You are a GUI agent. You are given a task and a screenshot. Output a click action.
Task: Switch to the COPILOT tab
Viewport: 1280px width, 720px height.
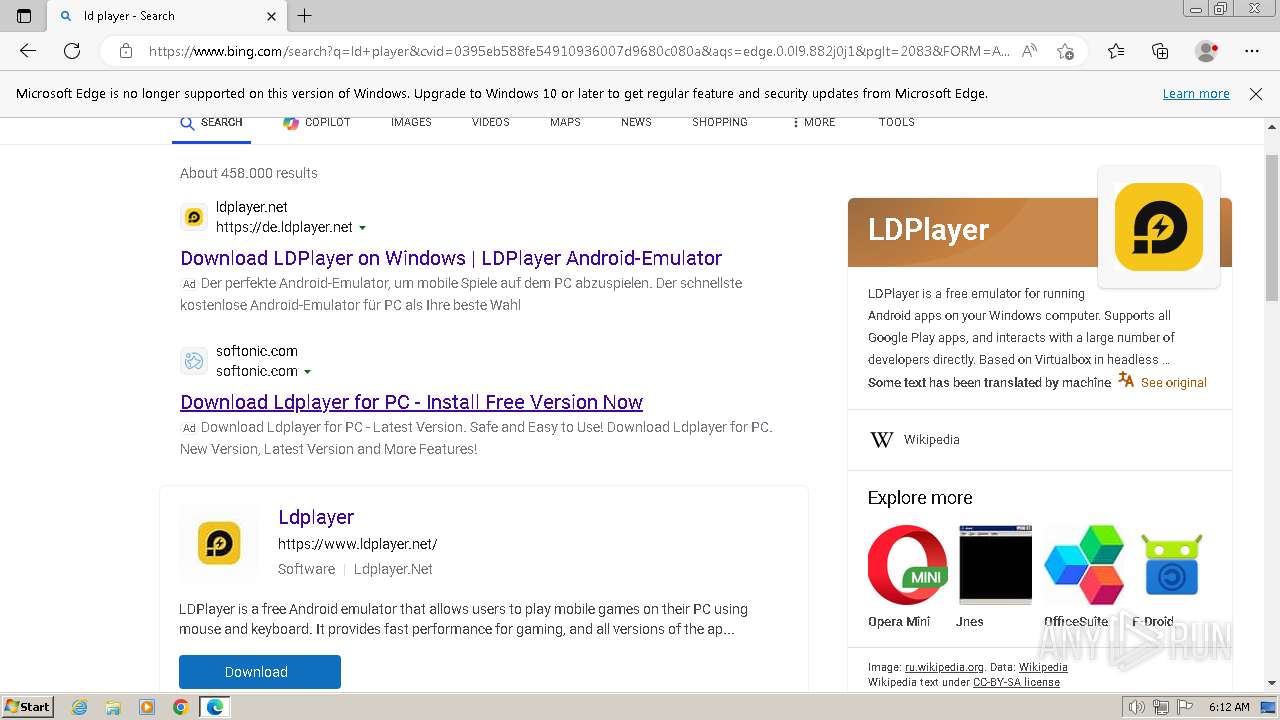click(317, 122)
